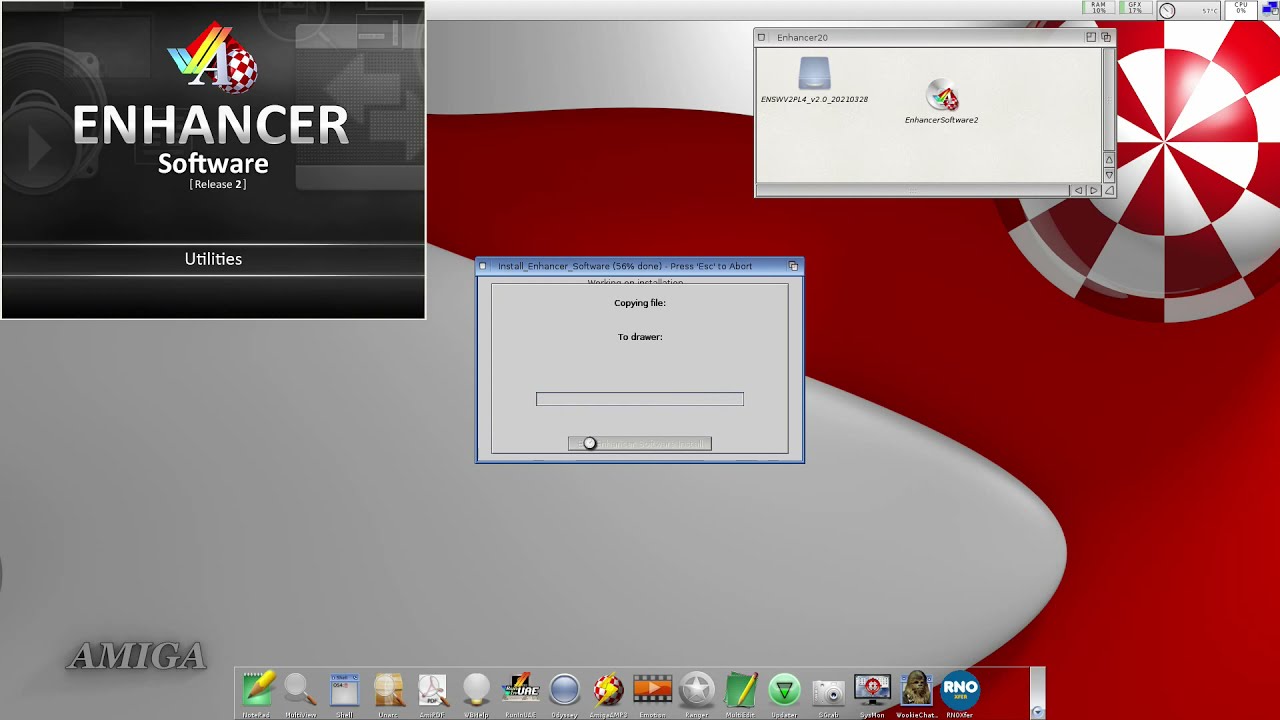Expand the dock with the bottom-right arrow

(1037, 712)
